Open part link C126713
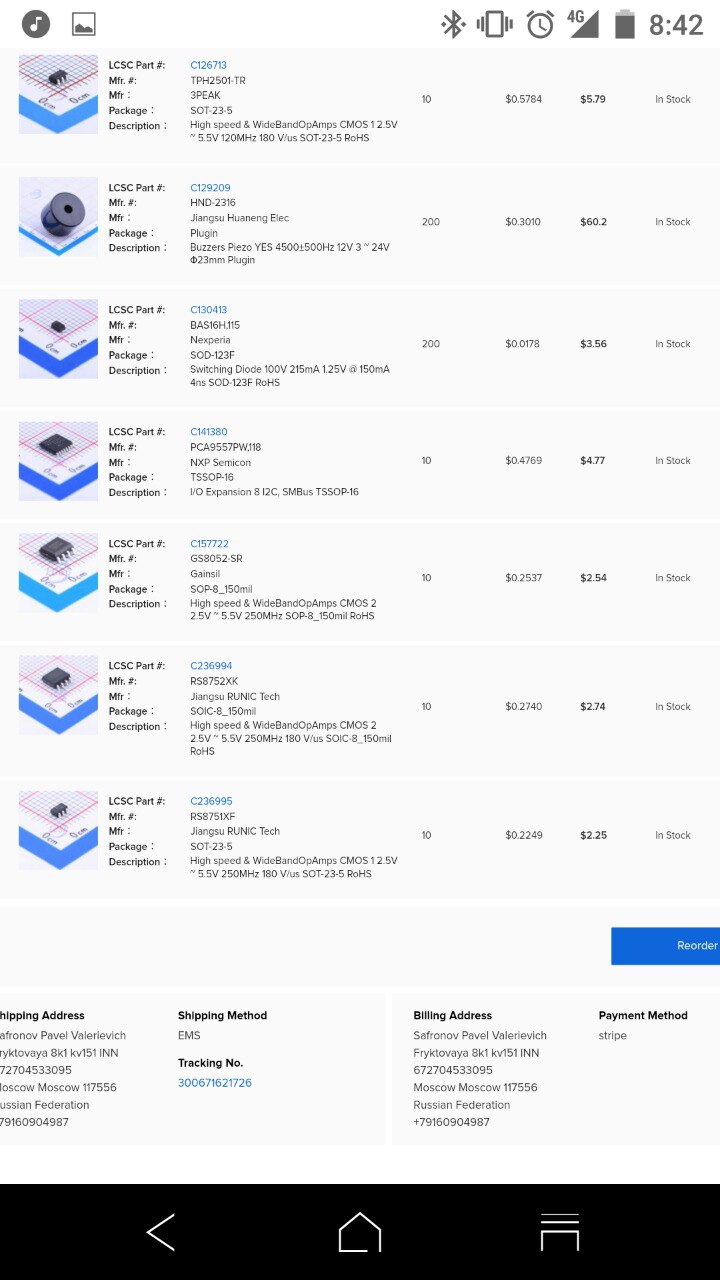 (209, 66)
